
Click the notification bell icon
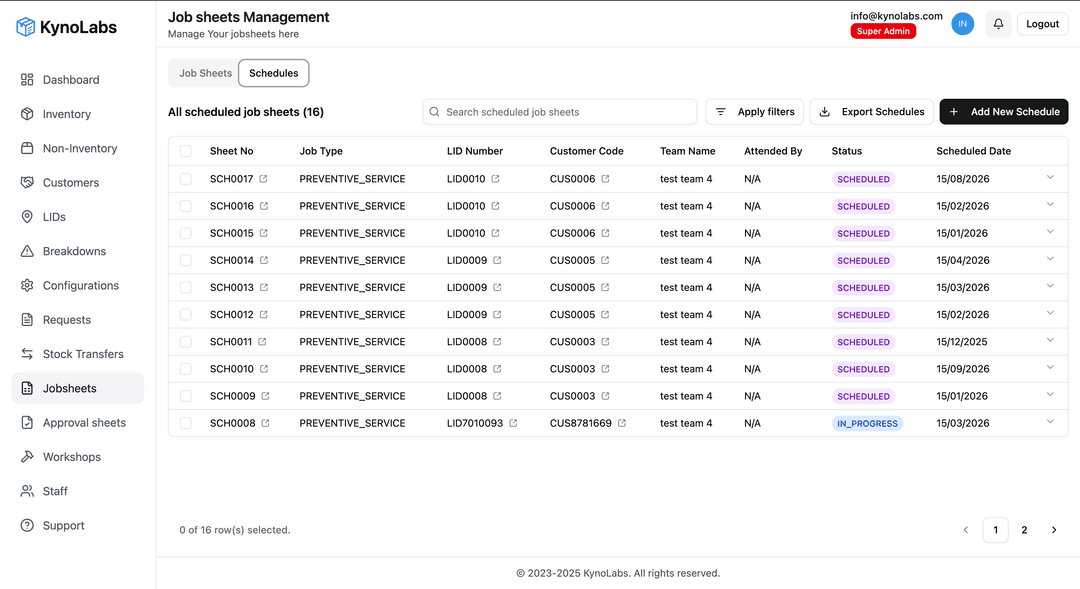point(998,24)
